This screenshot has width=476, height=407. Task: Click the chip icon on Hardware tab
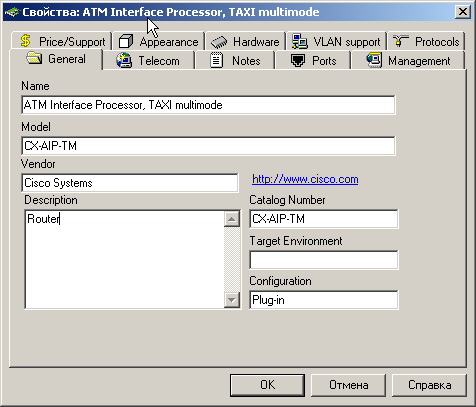coord(219,42)
